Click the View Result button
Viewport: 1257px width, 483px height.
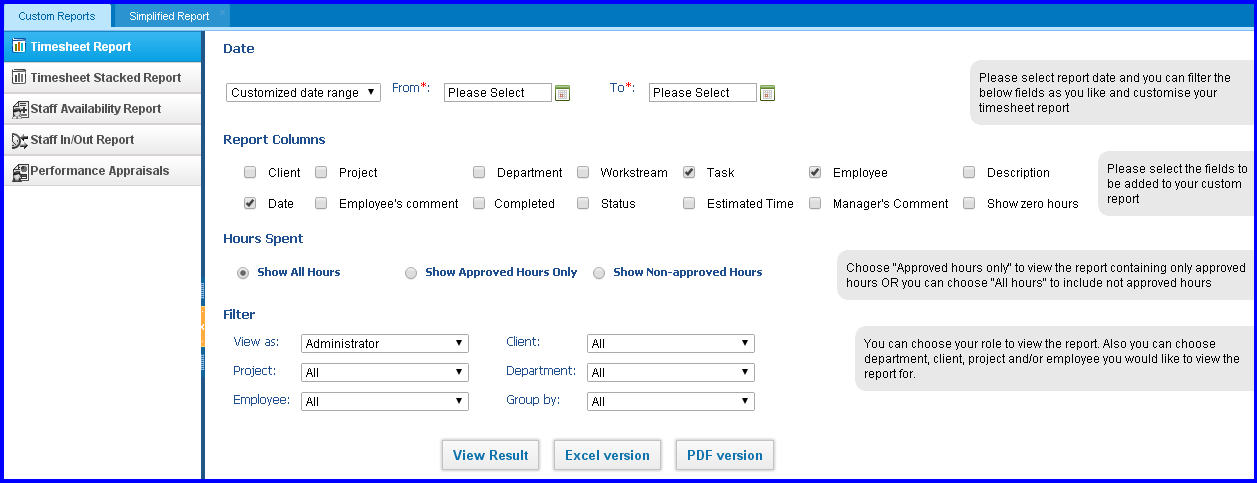[x=491, y=455]
